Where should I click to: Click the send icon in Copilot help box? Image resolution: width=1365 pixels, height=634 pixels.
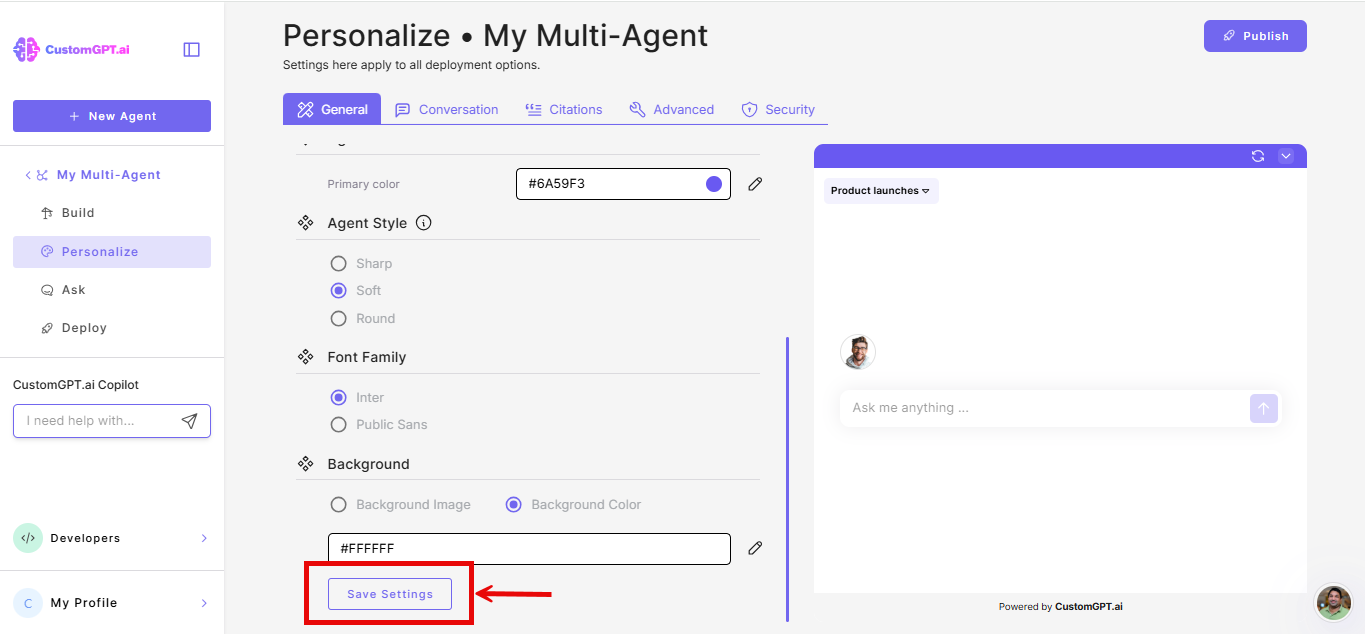pos(189,420)
